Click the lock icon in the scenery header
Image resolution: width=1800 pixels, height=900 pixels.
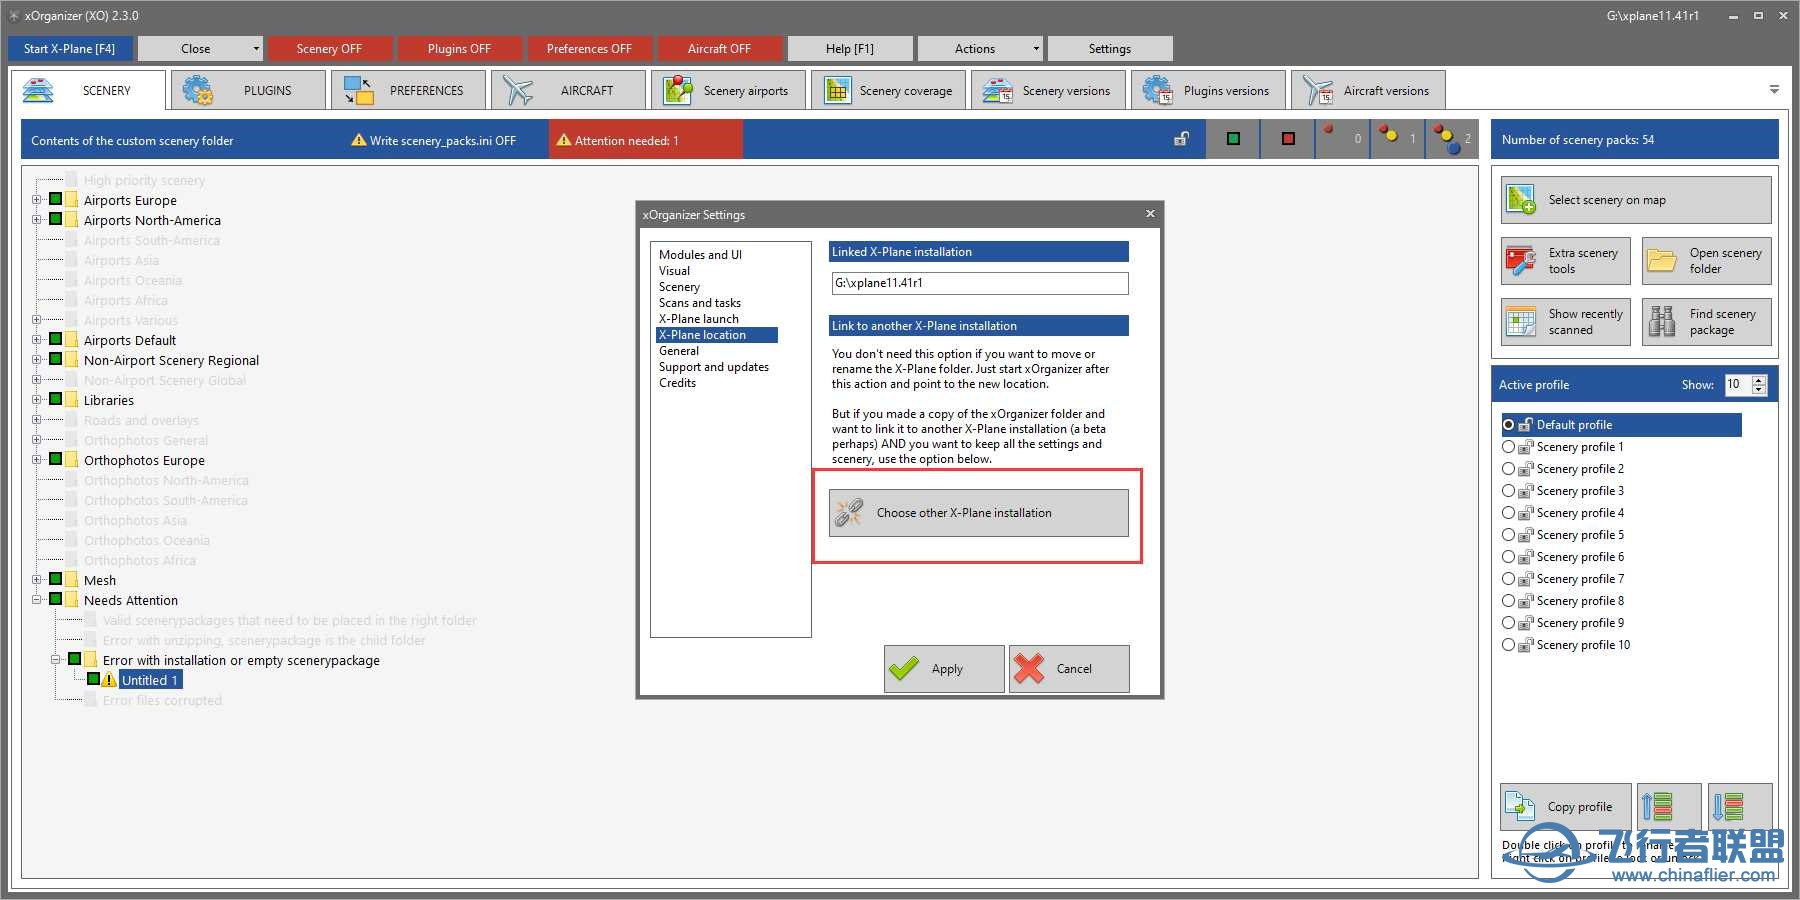click(1181, 139)
